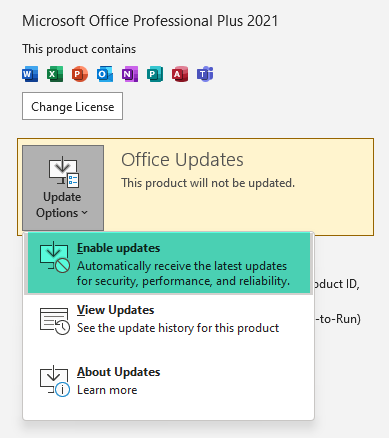Click the Excel app icon
Screen dimensions: 389x438
[x=55, y=74]
